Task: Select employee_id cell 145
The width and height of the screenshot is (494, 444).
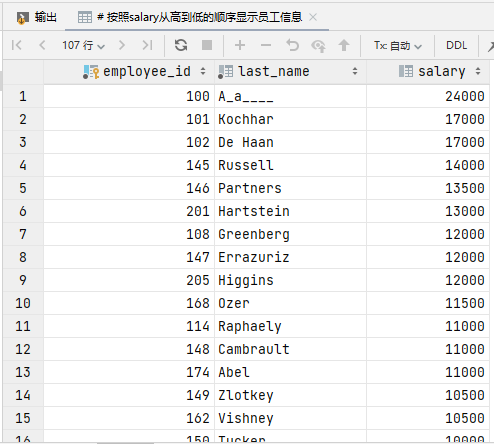Action: click(x=129, y=165)
